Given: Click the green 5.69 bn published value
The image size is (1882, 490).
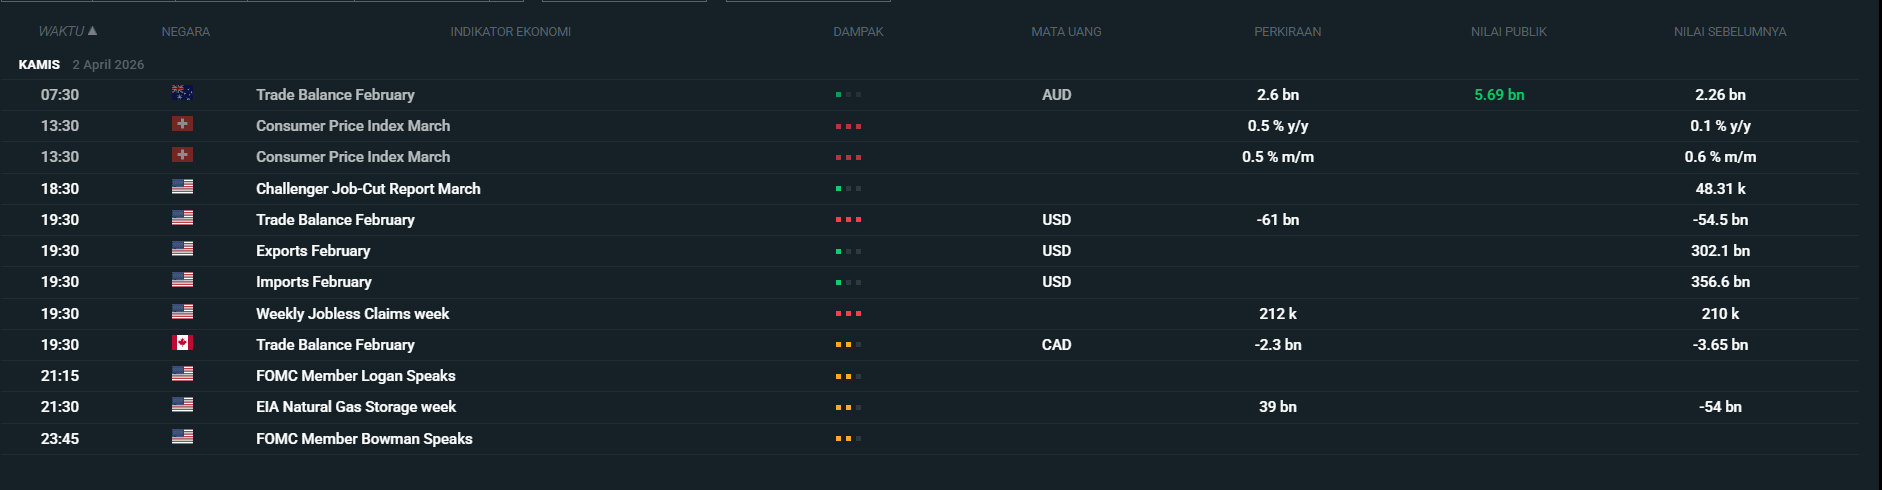Looking at the screenshot, I should 1499,95.
